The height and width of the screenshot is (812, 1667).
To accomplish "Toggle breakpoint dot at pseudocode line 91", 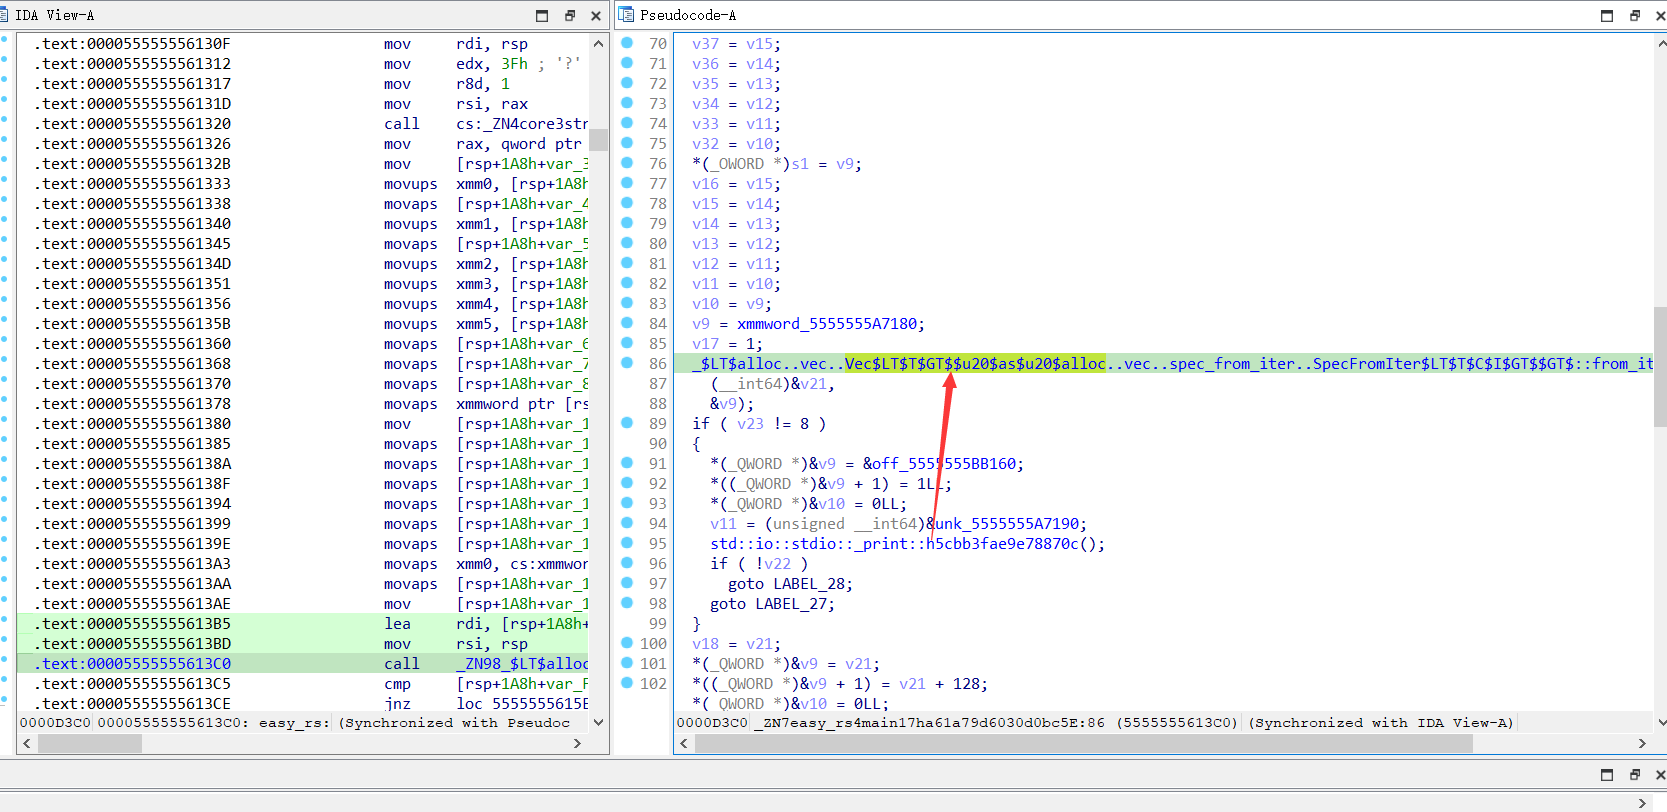I will (627, 463).
